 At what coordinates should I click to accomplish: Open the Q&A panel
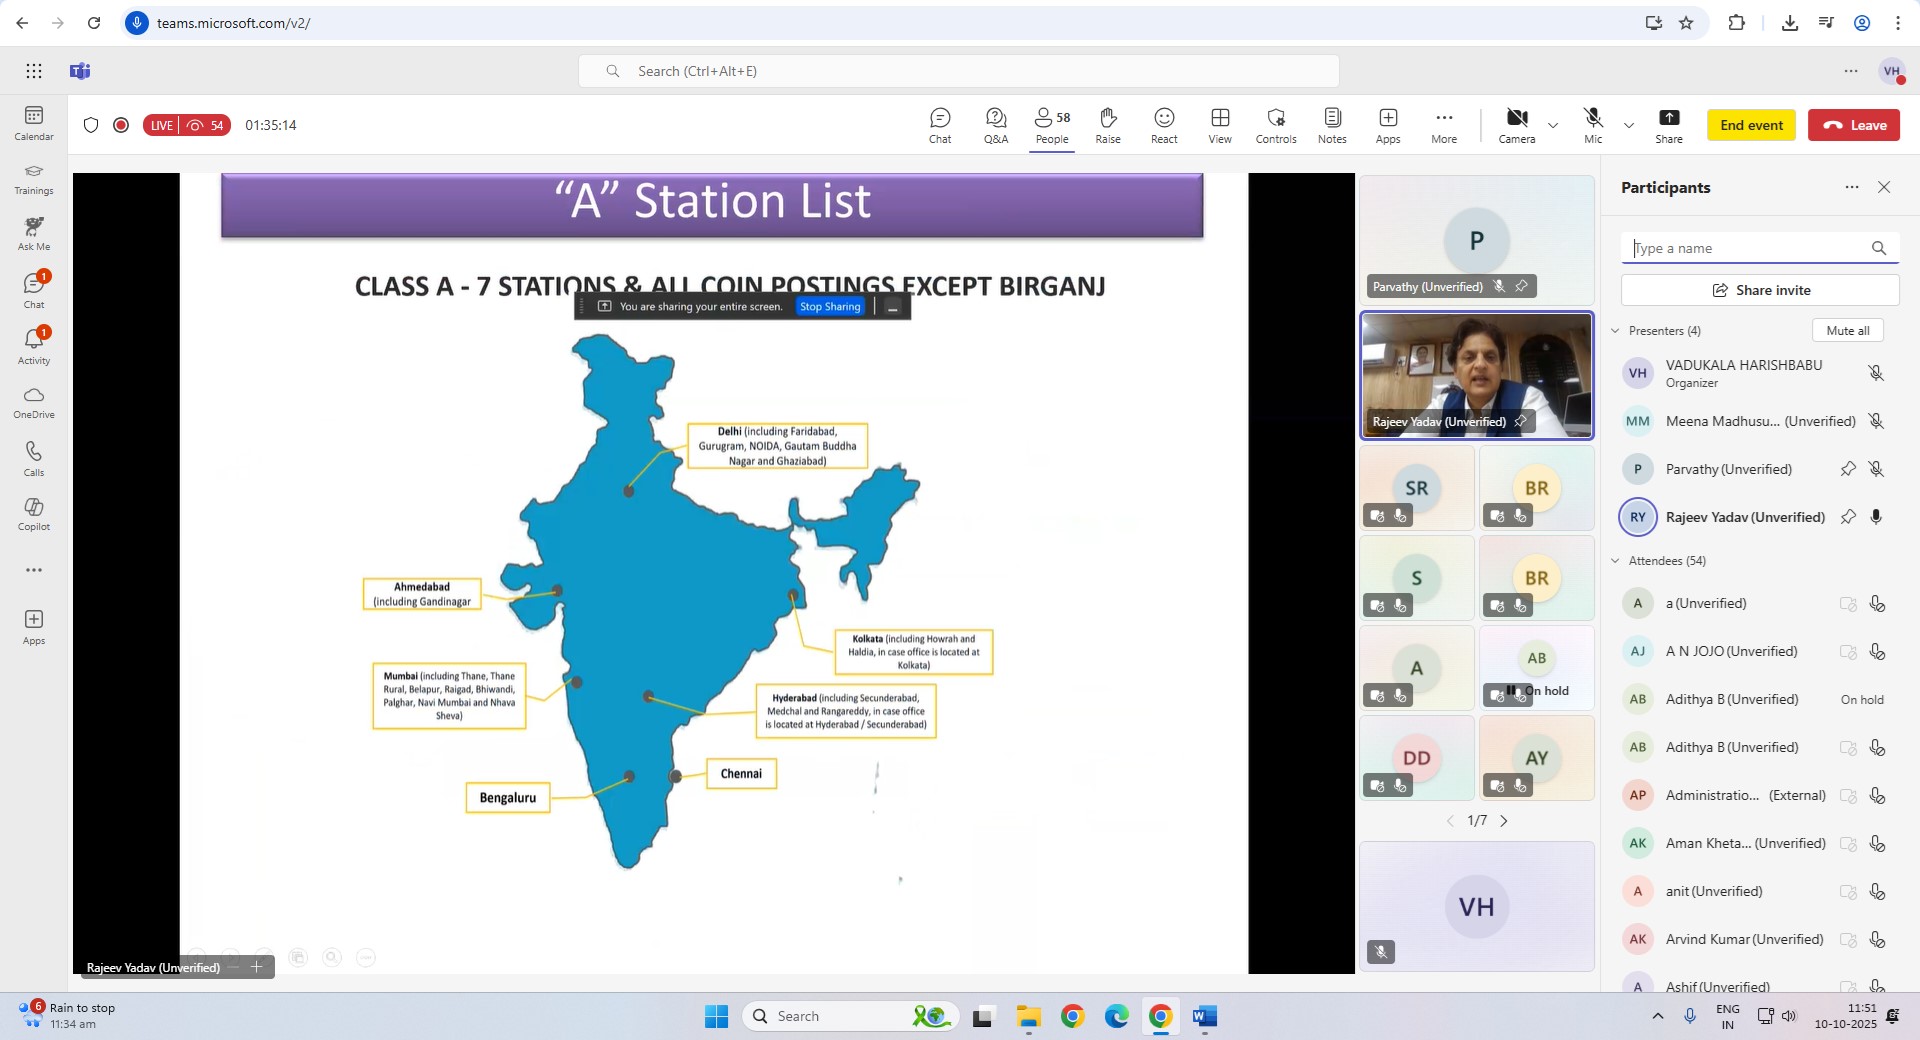tap(995, 125)
